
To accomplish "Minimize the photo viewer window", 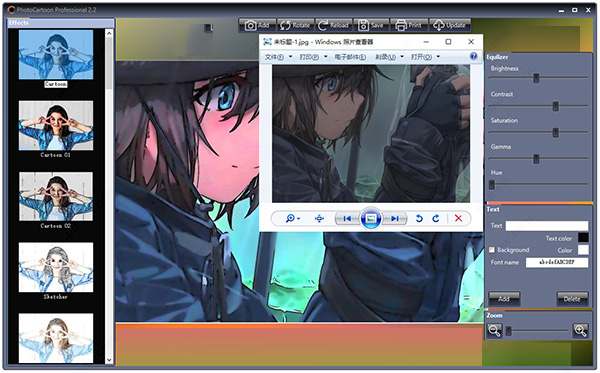I will 426,41.
